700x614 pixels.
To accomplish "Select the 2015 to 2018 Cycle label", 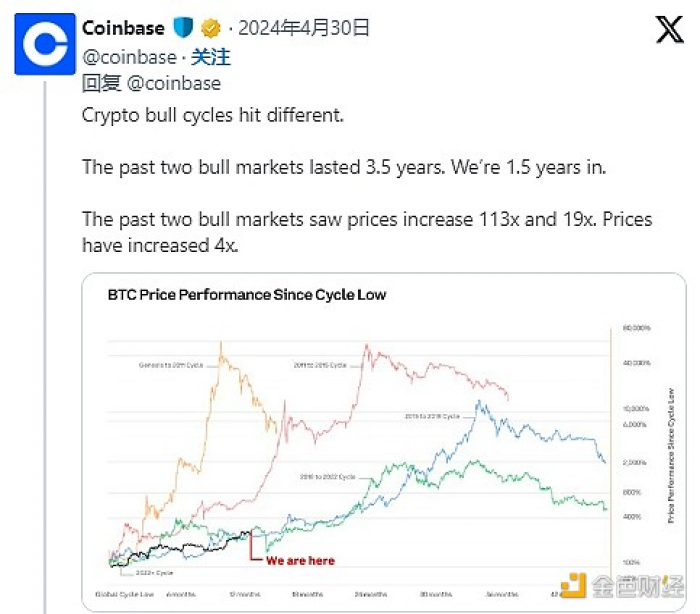I will pos(432,416).
